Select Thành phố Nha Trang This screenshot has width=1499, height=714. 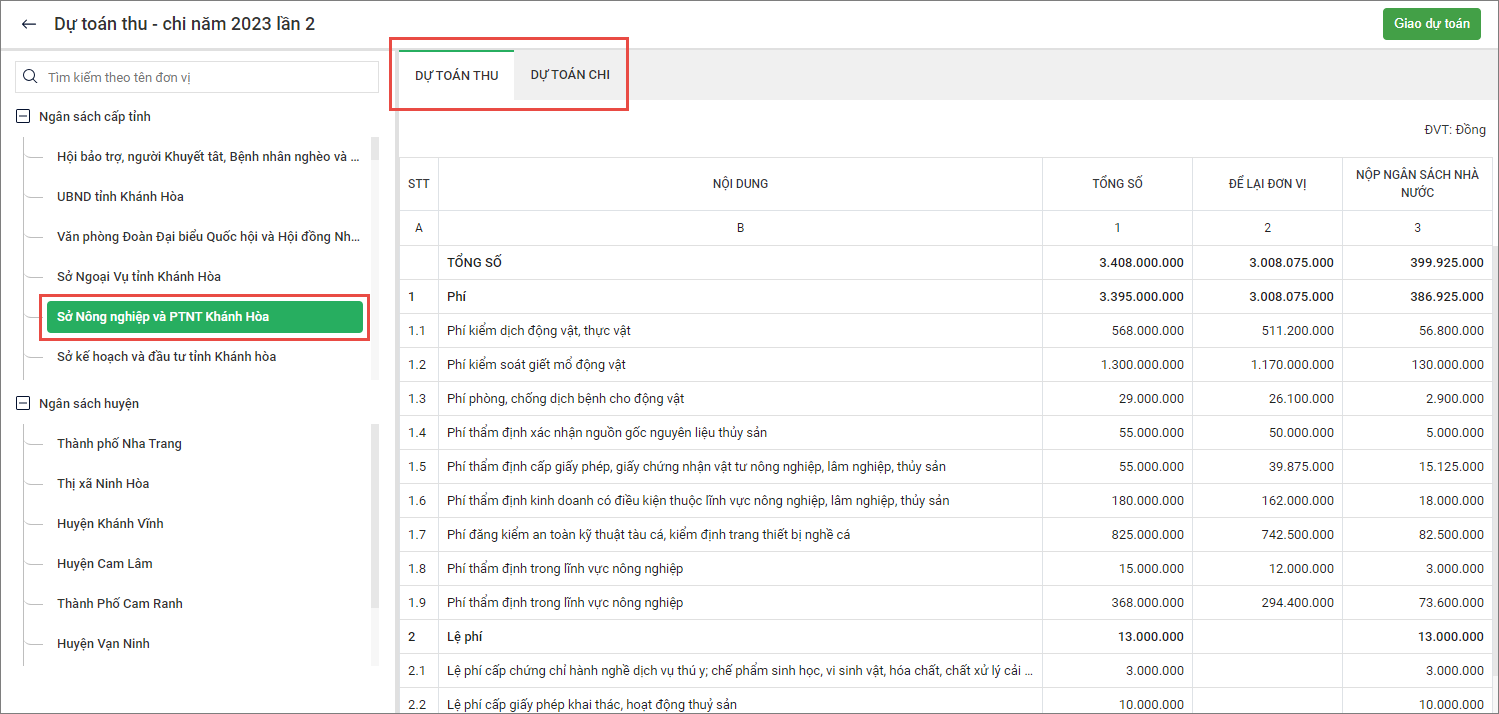119,444
